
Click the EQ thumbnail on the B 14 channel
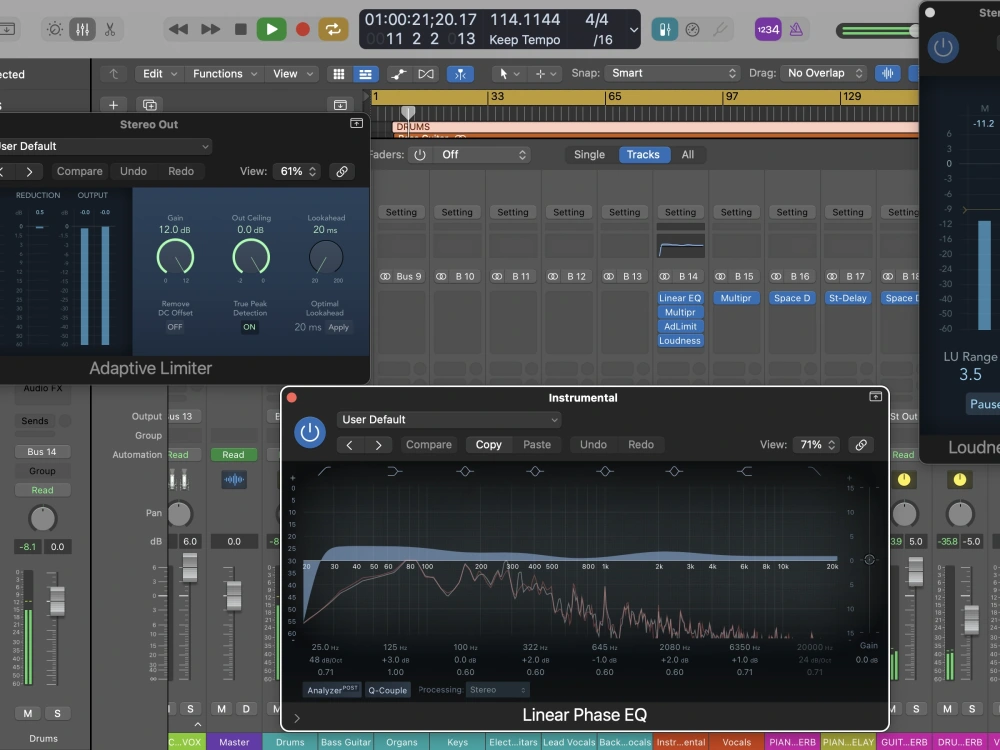pyautogui.click(x=680, y=245)
